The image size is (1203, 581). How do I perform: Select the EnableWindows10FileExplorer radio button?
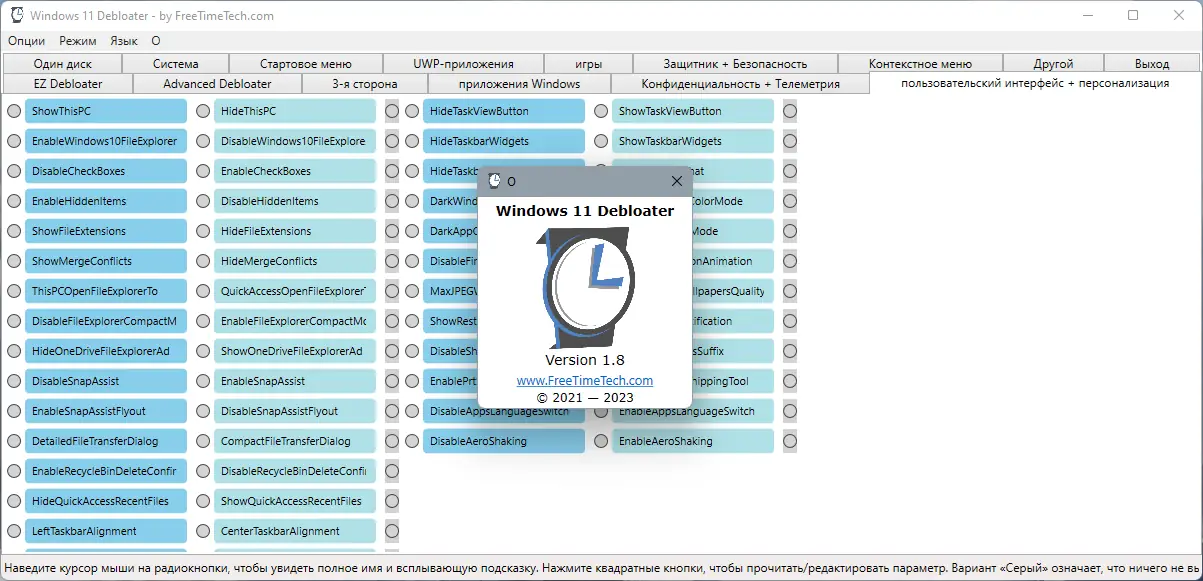14,141
